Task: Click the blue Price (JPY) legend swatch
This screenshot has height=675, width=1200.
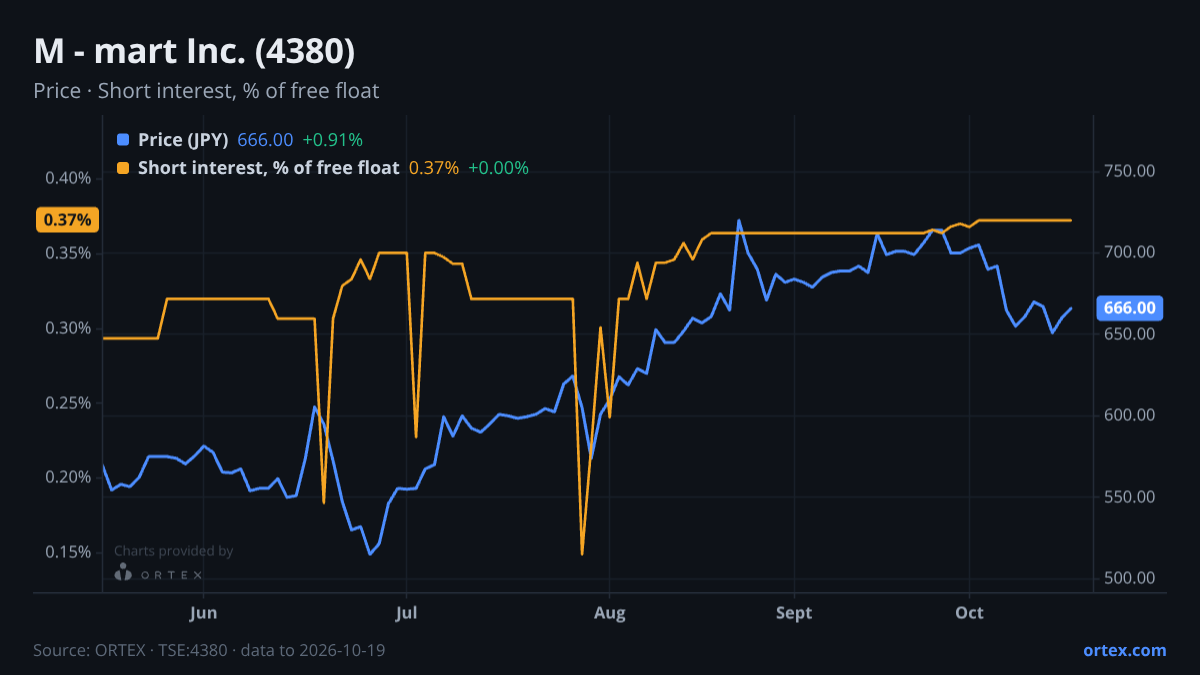Action: click(x=123, y=140)
